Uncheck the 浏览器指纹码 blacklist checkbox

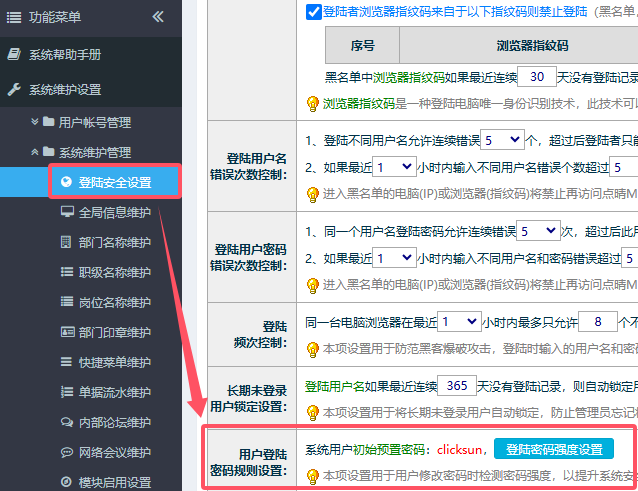(313, 12)
